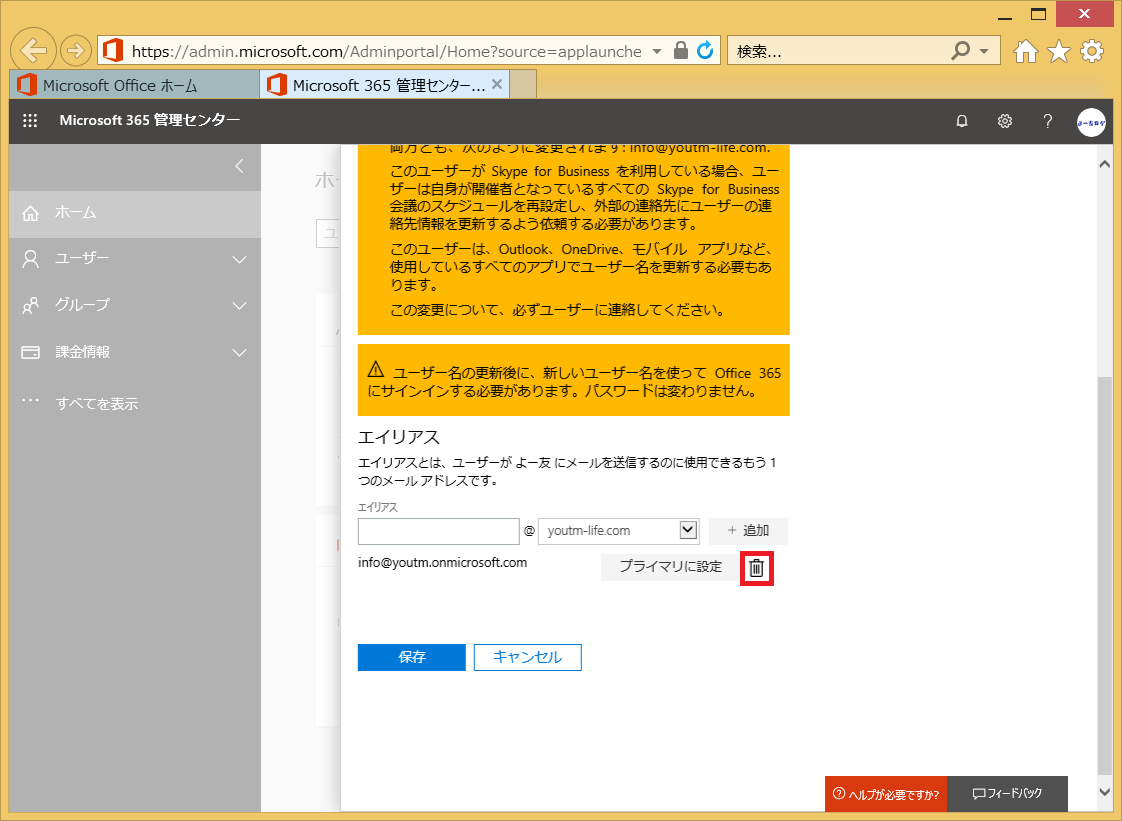Click the search magnifier icon

tap(960, 50)
